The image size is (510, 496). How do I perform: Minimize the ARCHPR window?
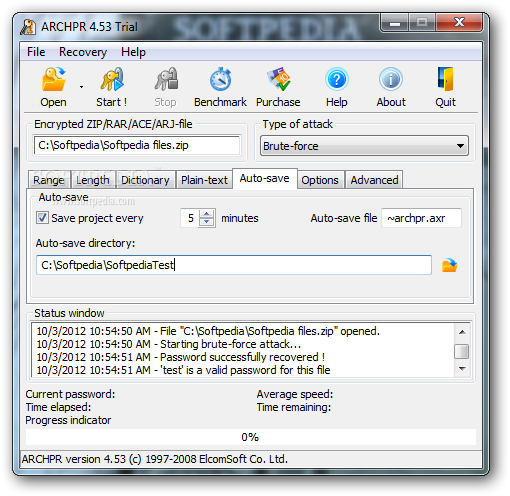click(395, 23)
